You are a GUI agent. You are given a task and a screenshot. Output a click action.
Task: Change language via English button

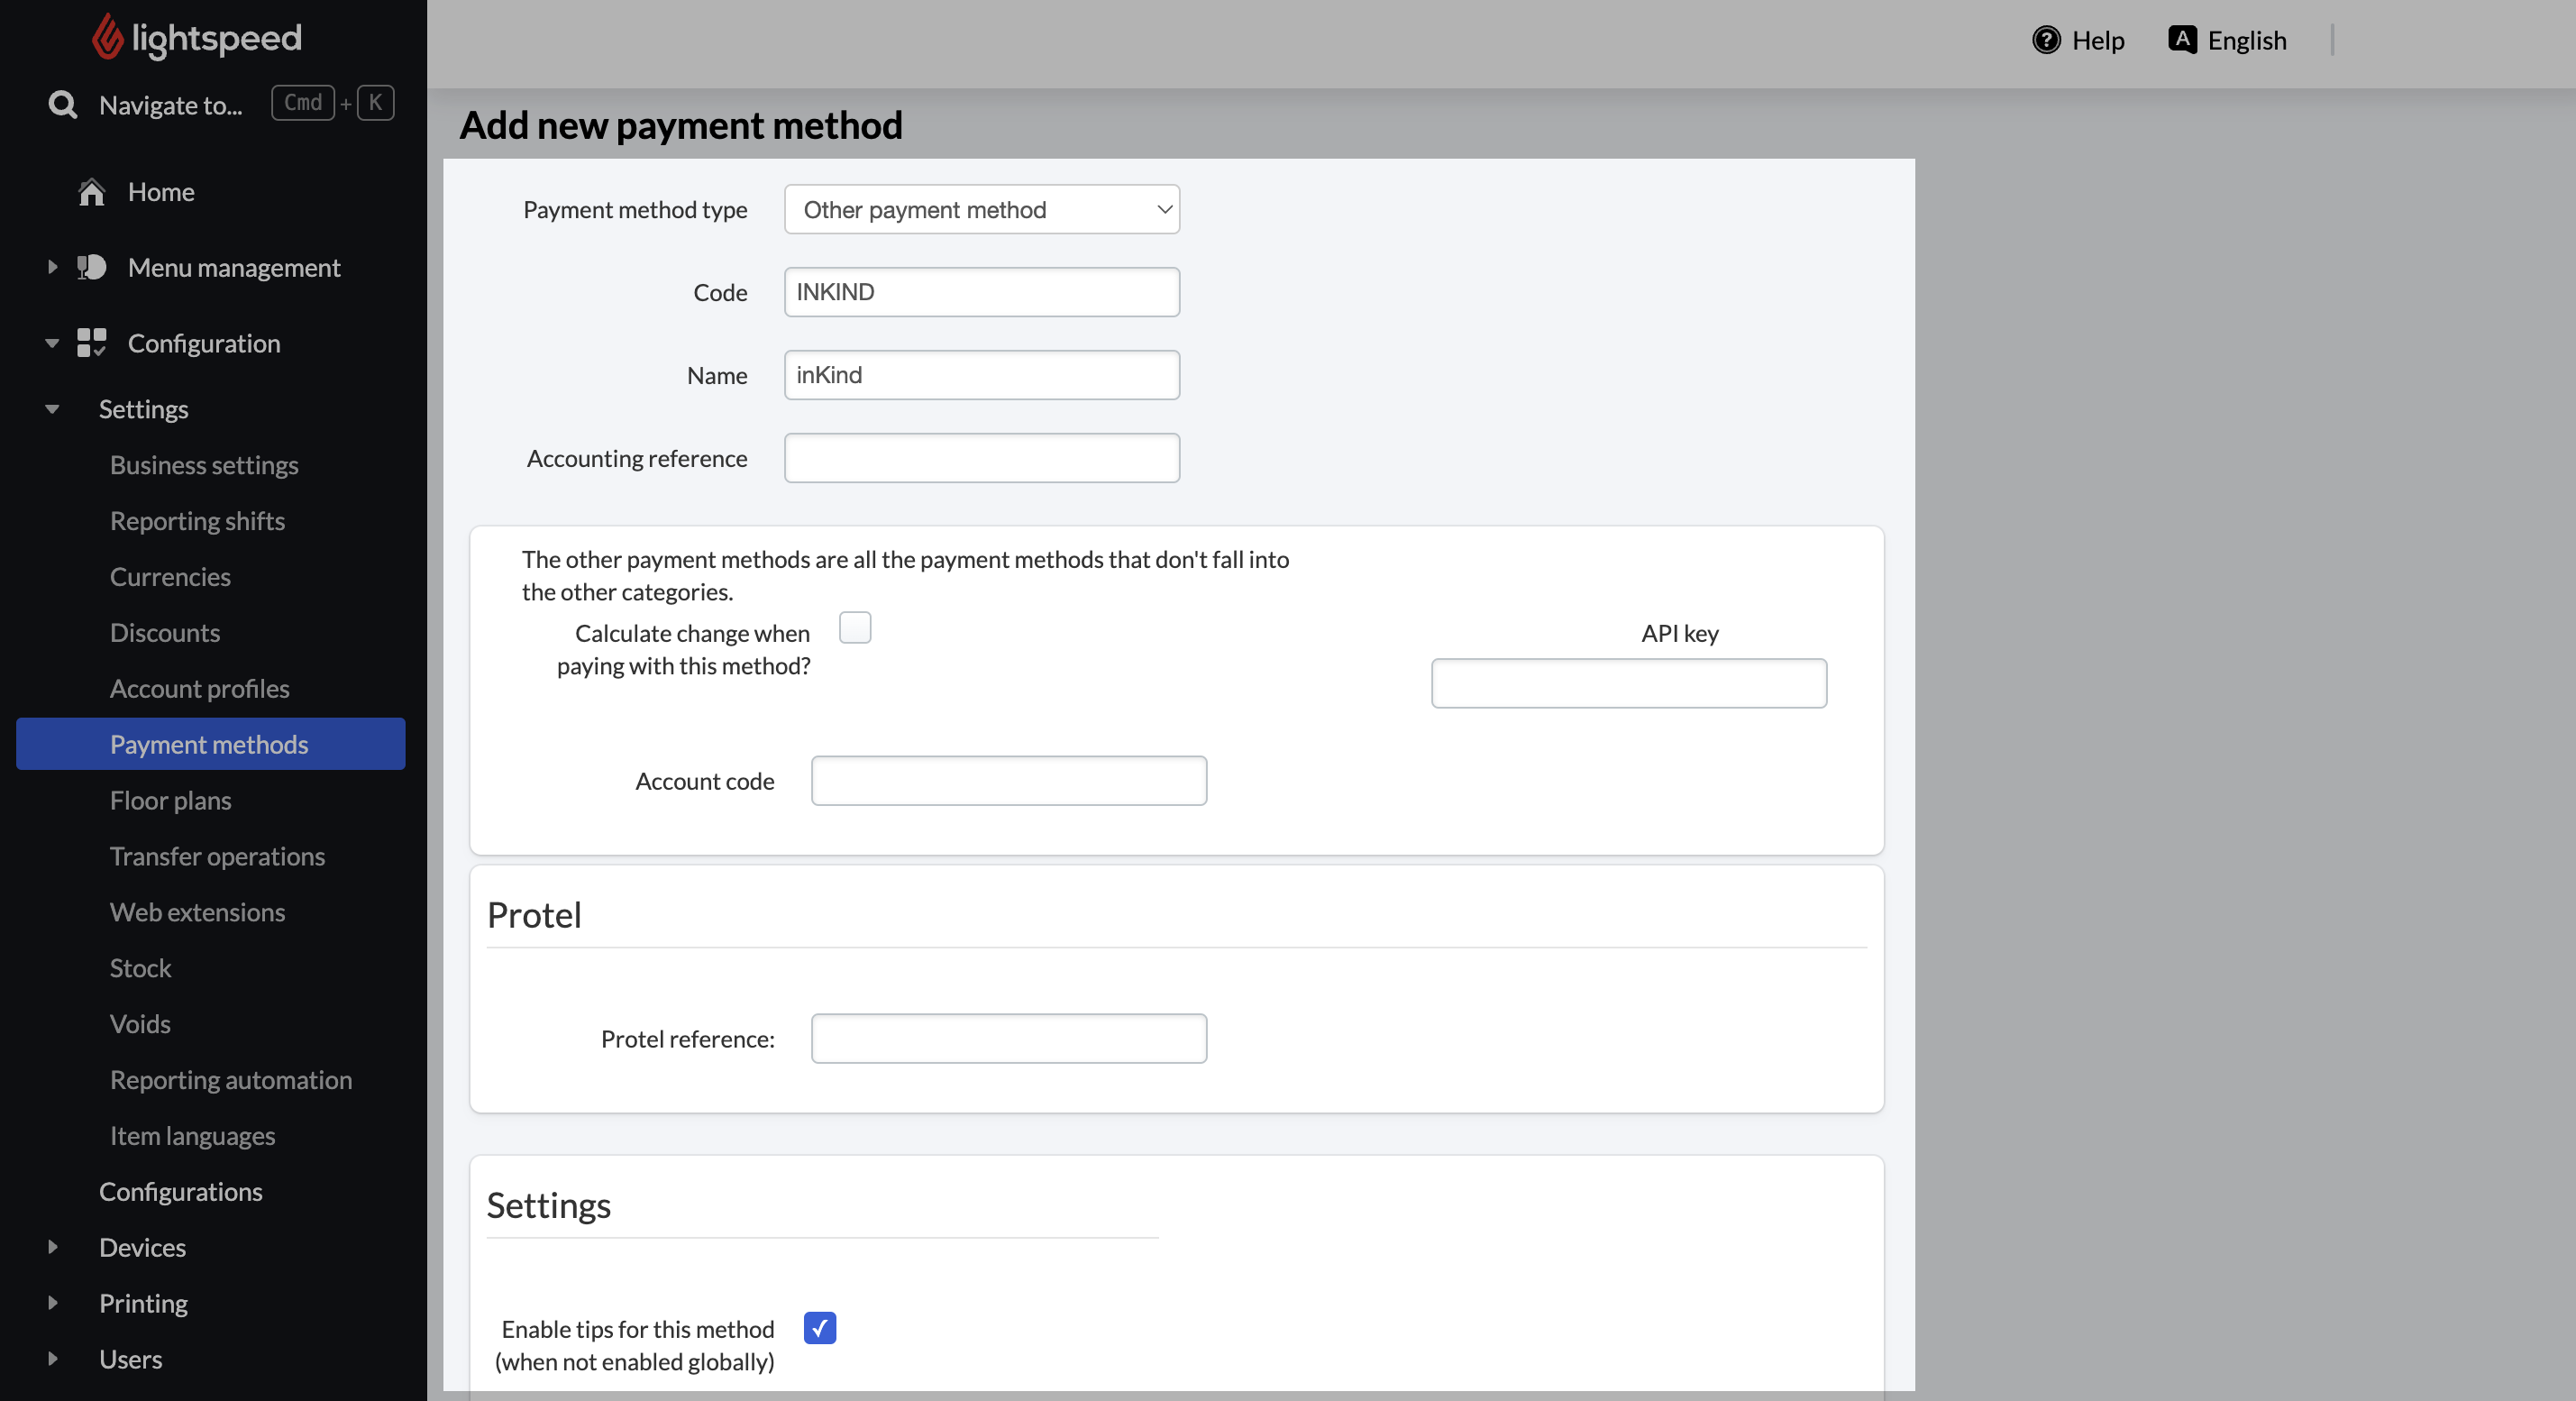click(x=2227, y=40)
